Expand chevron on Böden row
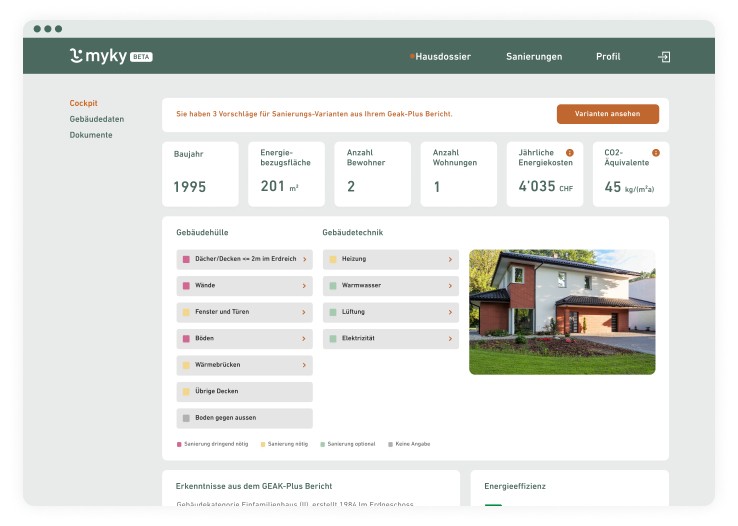Viewport: 738px width, 526px height. 304,339
